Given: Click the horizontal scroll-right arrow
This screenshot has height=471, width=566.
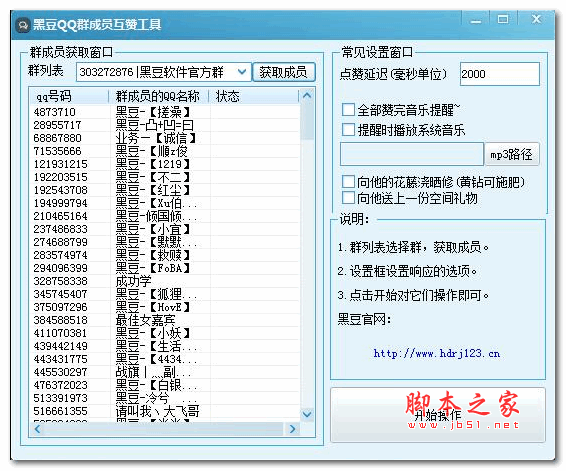Looking at the screenshot, I should pos(293,429).
